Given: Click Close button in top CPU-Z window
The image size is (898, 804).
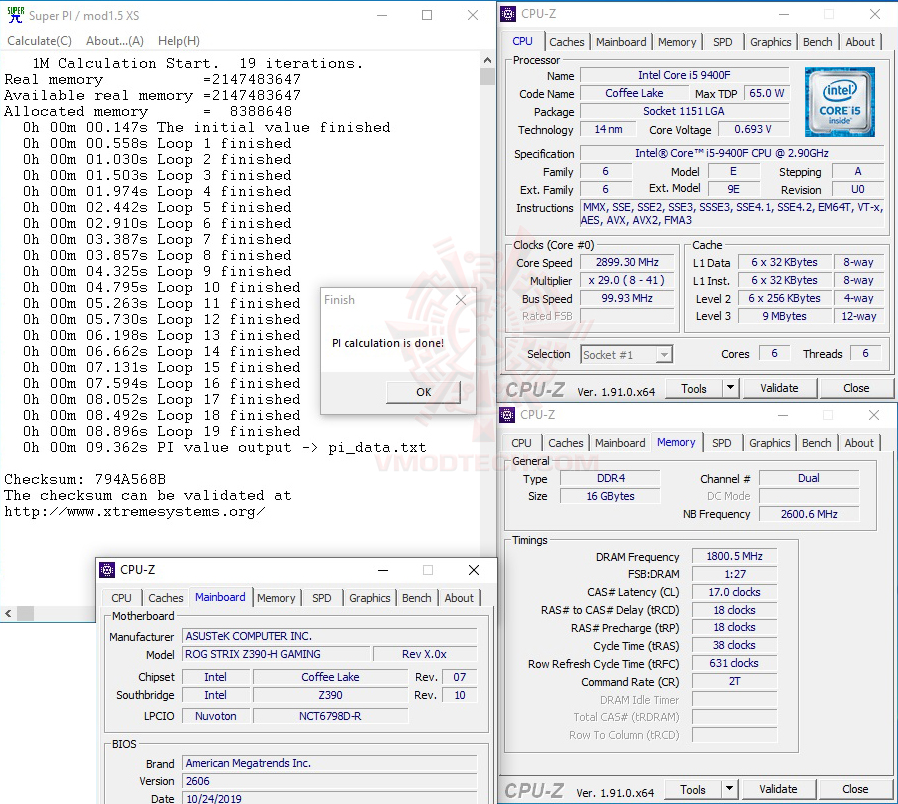Looking at the screenshot, I should click(x=856, y=388).
